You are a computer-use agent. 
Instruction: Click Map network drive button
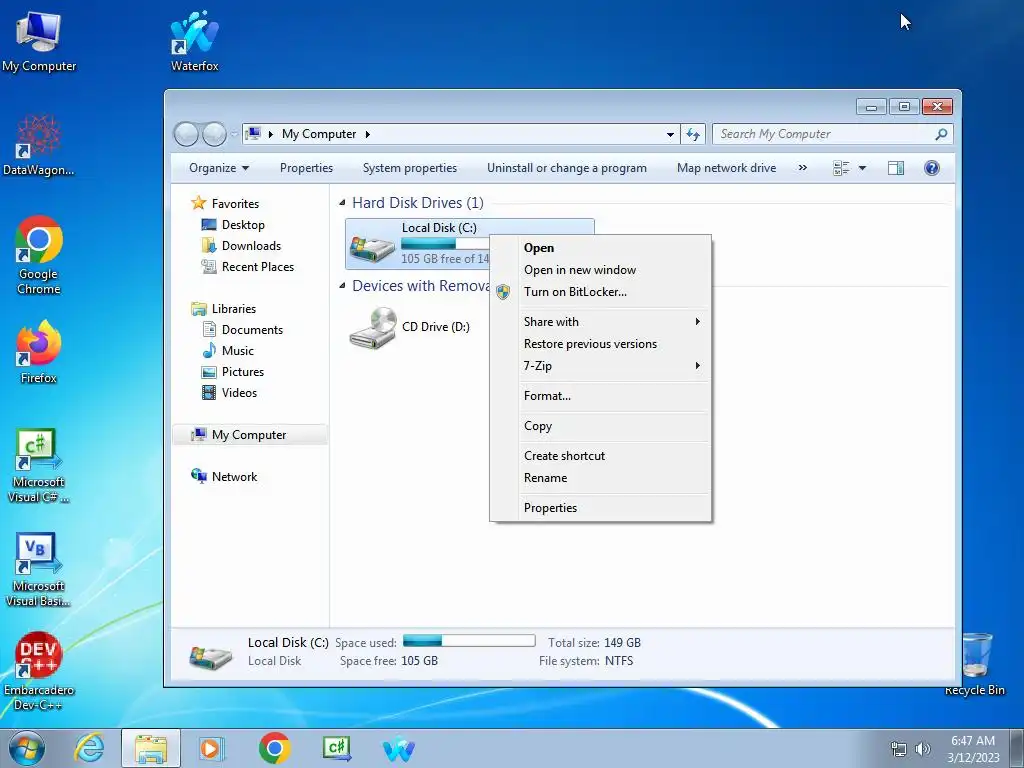[726, 168]
